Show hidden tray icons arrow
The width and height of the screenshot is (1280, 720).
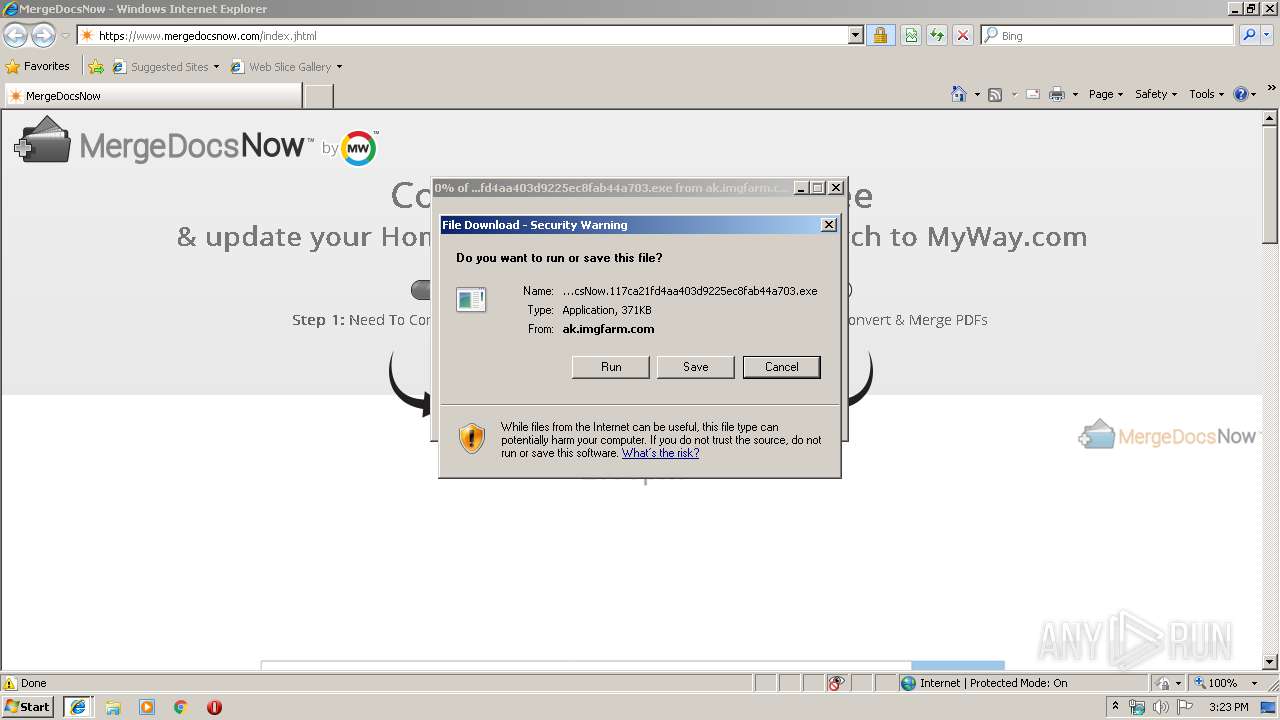1115,707
